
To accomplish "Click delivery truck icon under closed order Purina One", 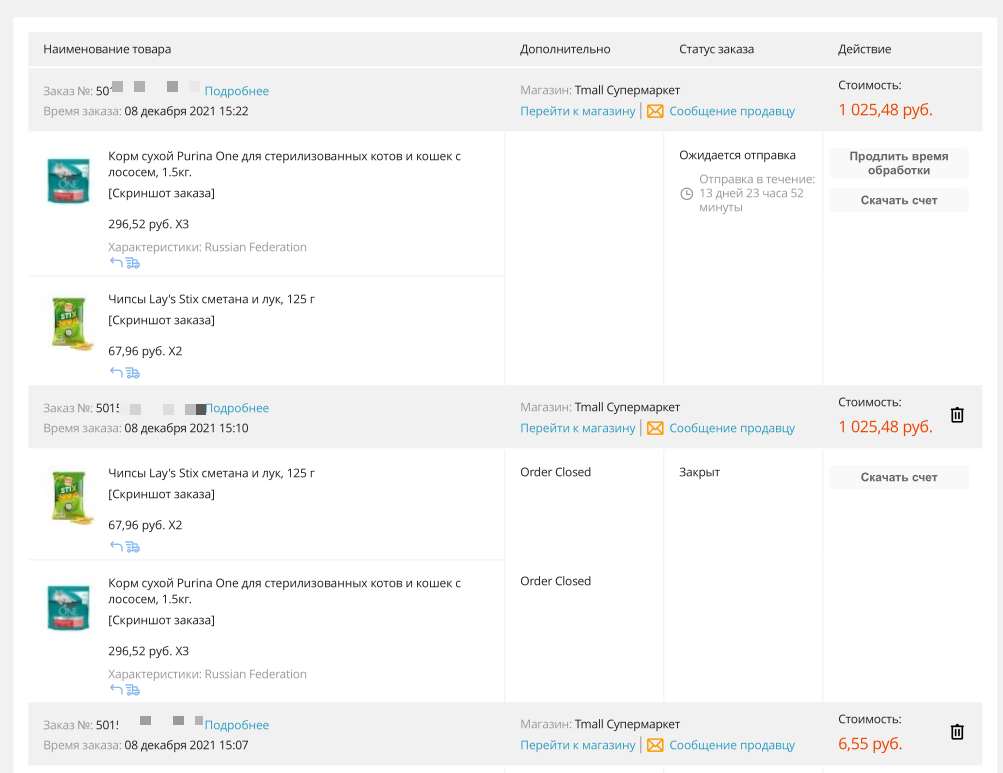I will [132, 690].
